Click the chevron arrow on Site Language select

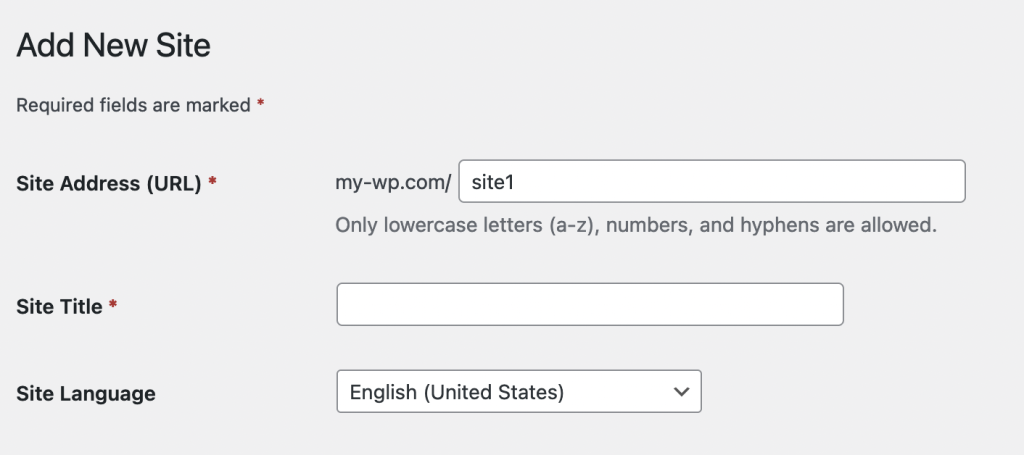pos(682,392)
